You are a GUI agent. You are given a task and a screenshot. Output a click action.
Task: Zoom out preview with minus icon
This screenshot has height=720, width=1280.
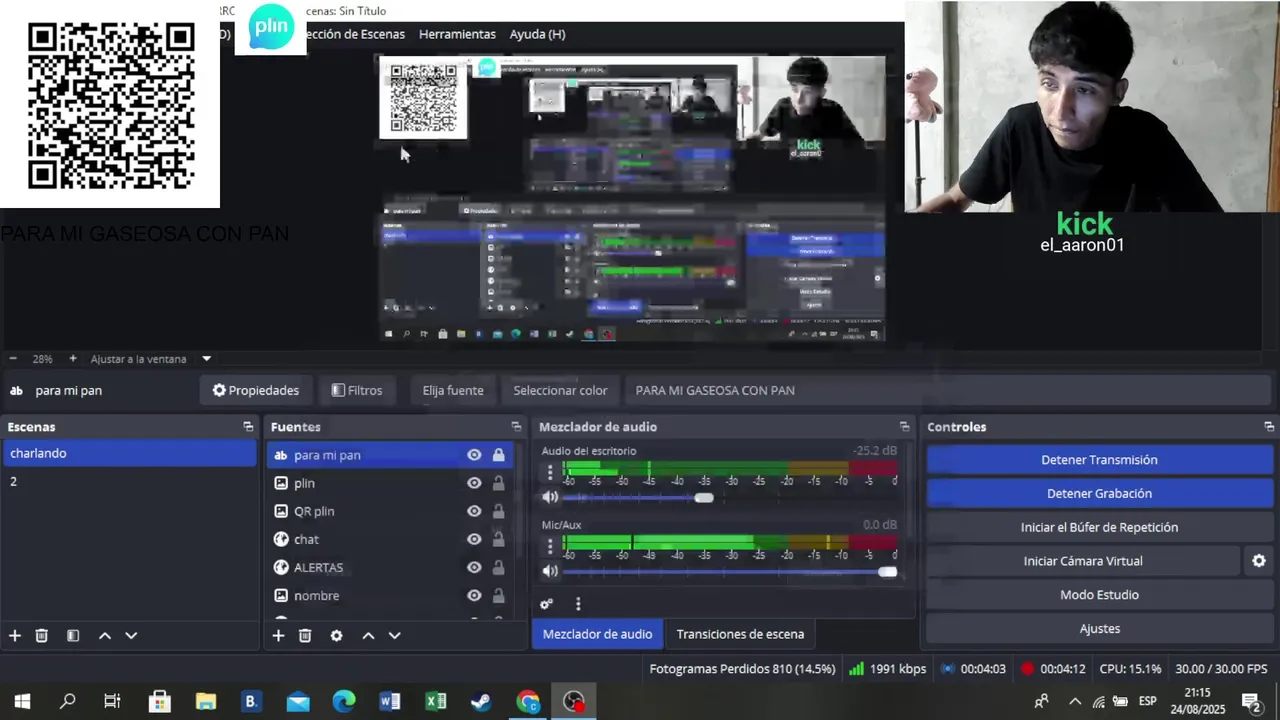13,359
